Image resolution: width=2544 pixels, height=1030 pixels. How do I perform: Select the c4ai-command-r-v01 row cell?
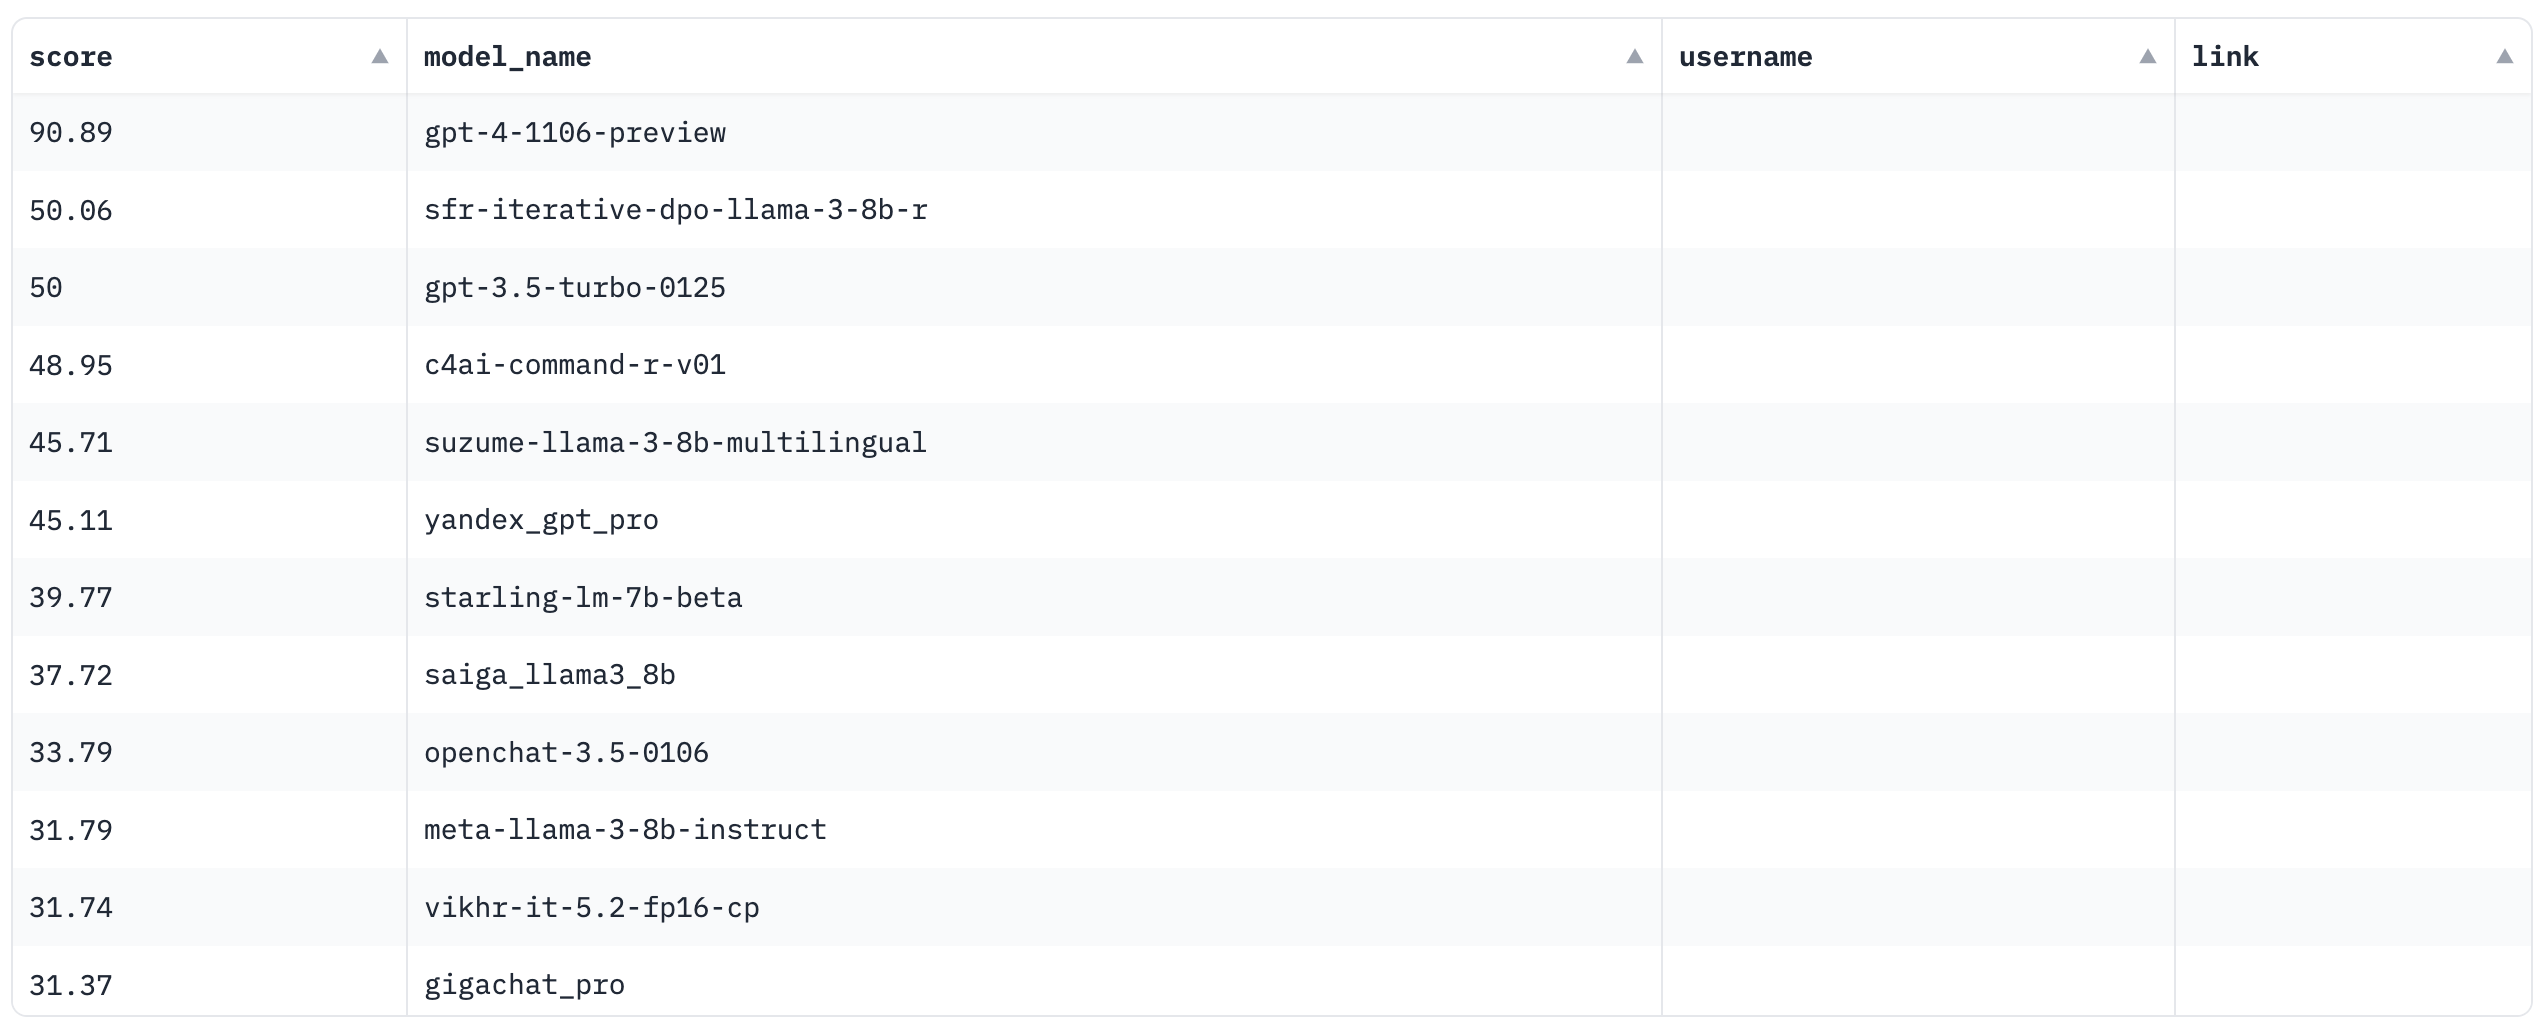575,365
